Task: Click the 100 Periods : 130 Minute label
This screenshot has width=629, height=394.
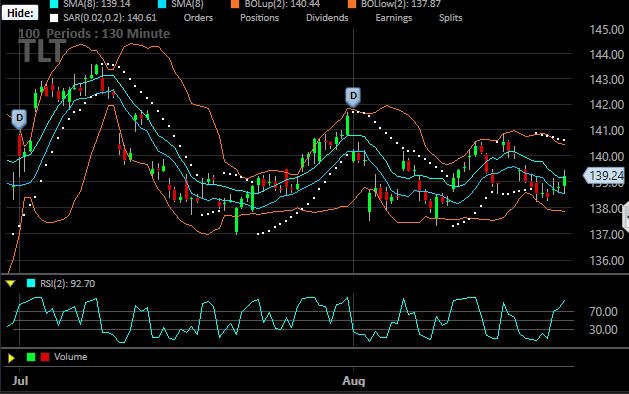Action: 94,33
